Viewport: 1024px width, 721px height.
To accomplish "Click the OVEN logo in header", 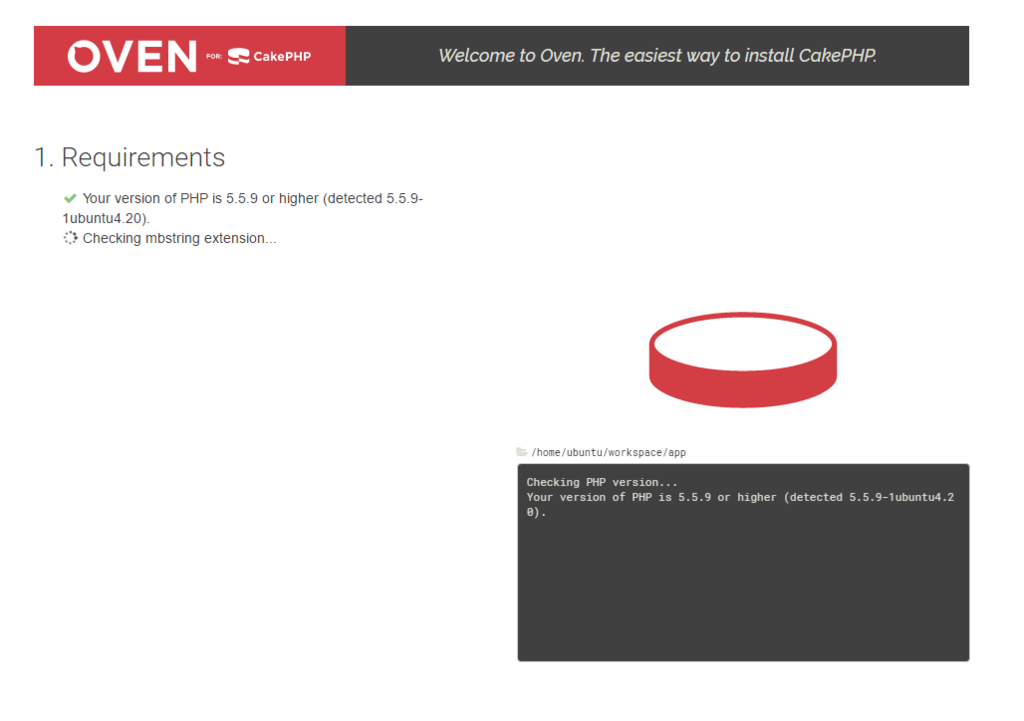I will (x=132, y=56).
